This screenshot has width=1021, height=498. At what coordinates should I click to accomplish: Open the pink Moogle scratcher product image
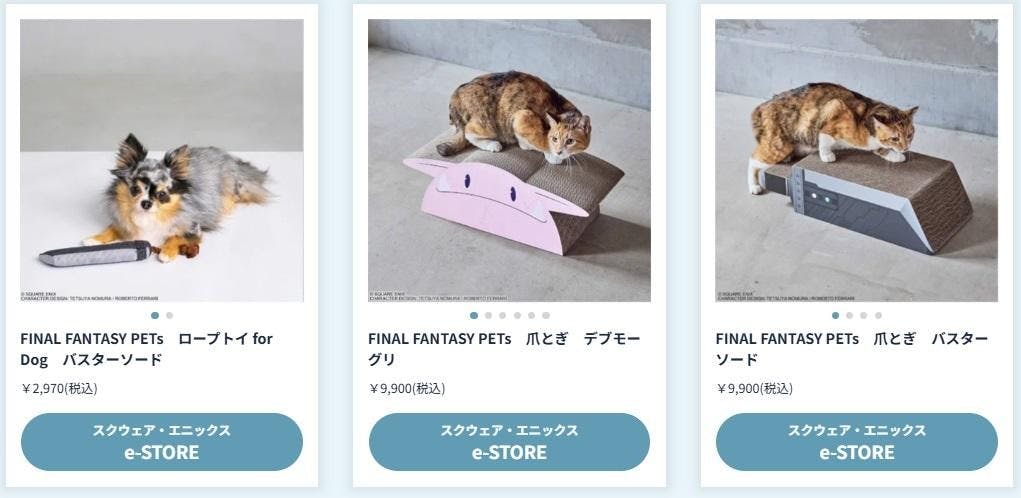click(509, 160)
